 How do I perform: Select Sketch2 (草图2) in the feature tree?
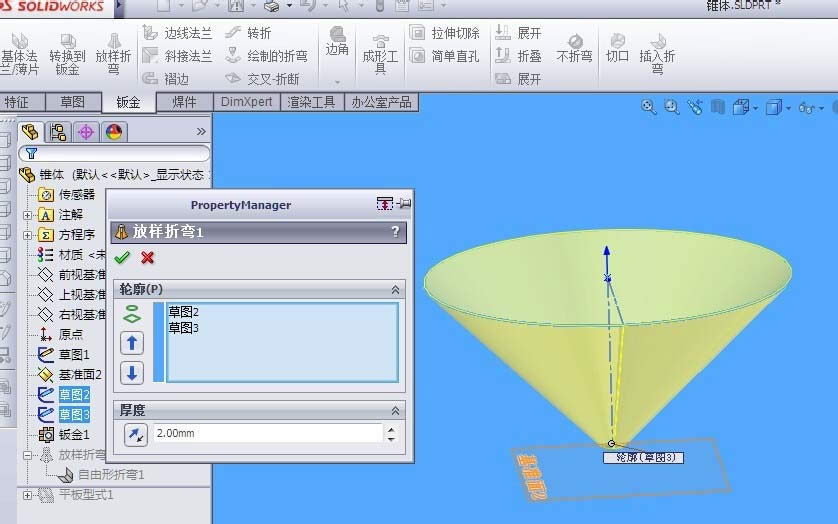click(64, 395)
